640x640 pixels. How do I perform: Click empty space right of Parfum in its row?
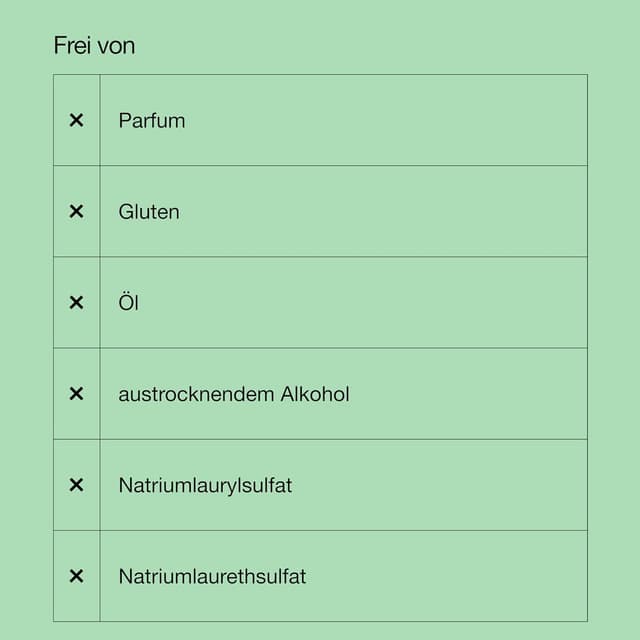pos(400,120)
